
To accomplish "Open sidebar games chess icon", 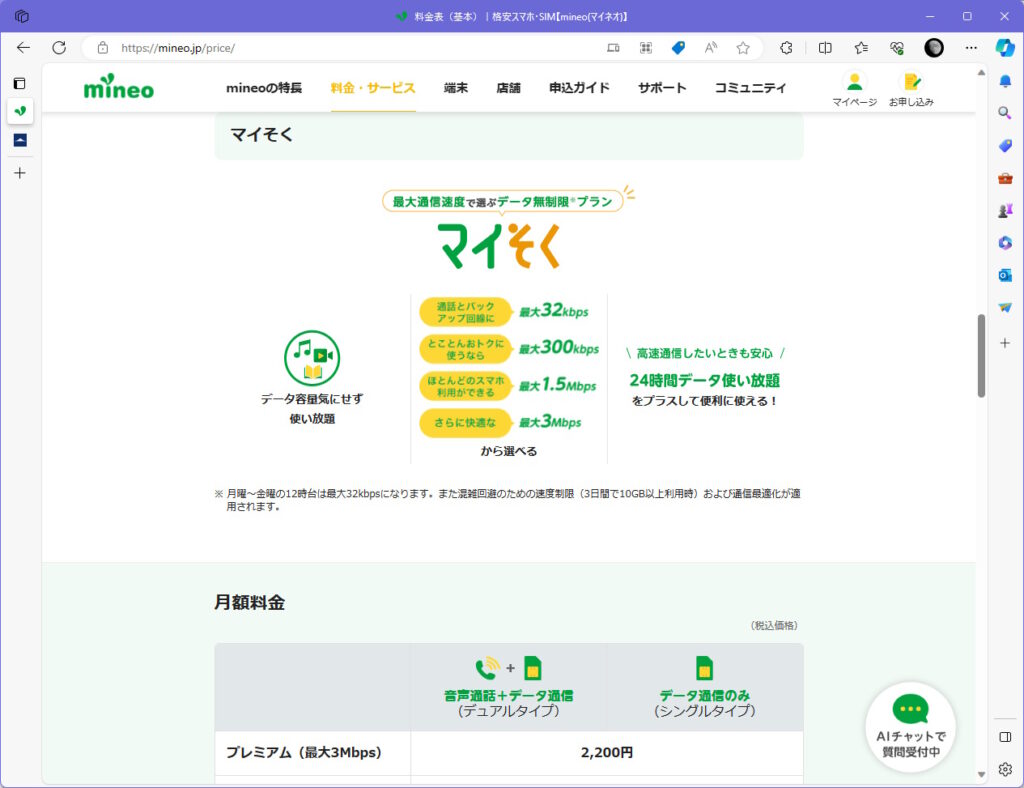I will coord(1005,210).
